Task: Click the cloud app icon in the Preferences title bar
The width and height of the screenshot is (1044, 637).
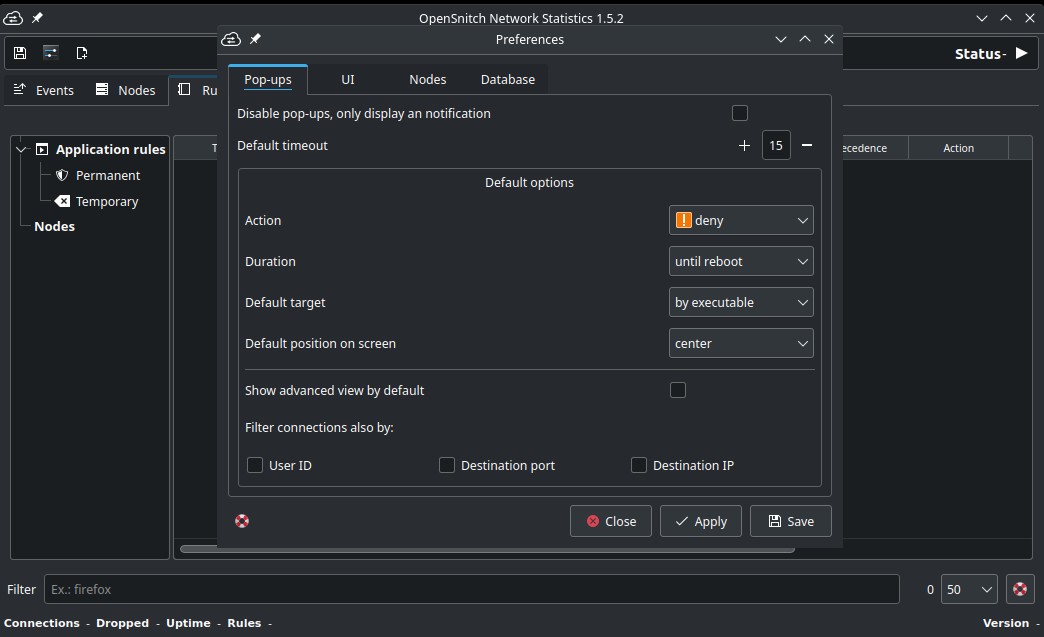Action: tap(231, 39)
